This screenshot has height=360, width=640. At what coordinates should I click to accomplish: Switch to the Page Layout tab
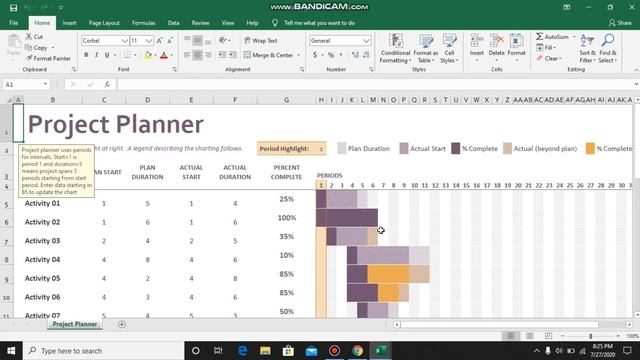coord(104,23)
